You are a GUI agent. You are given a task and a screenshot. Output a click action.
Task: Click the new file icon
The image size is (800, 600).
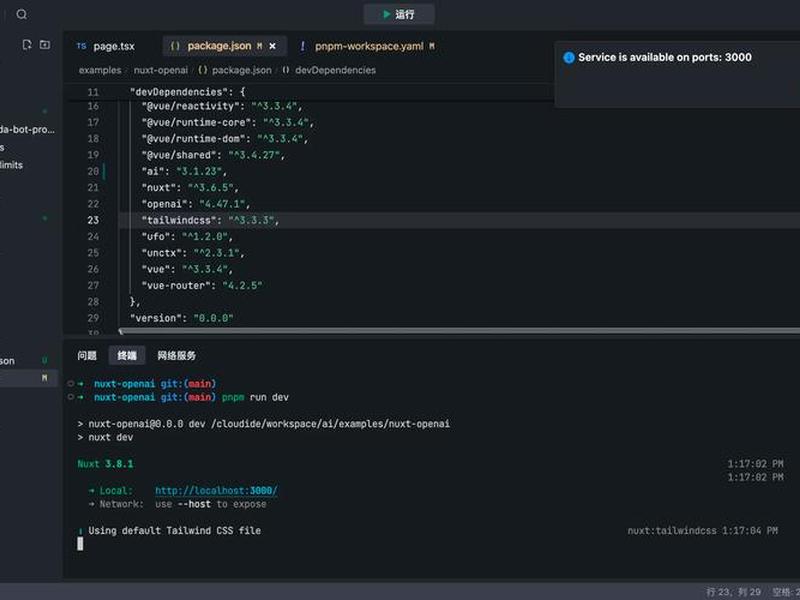pyautogui.click(x=27, y=45)
